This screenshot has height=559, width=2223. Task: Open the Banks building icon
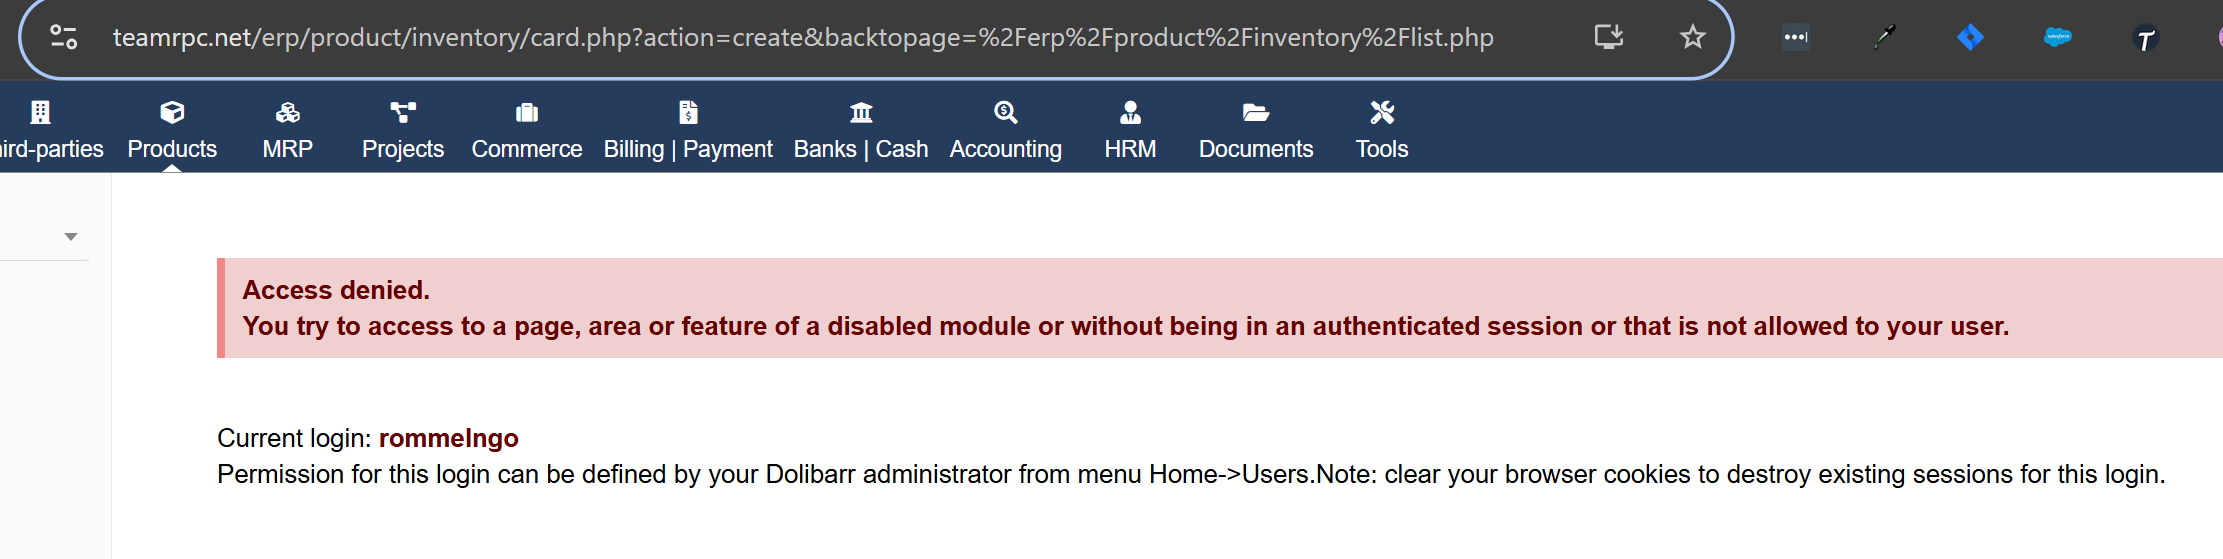point(861,112)
